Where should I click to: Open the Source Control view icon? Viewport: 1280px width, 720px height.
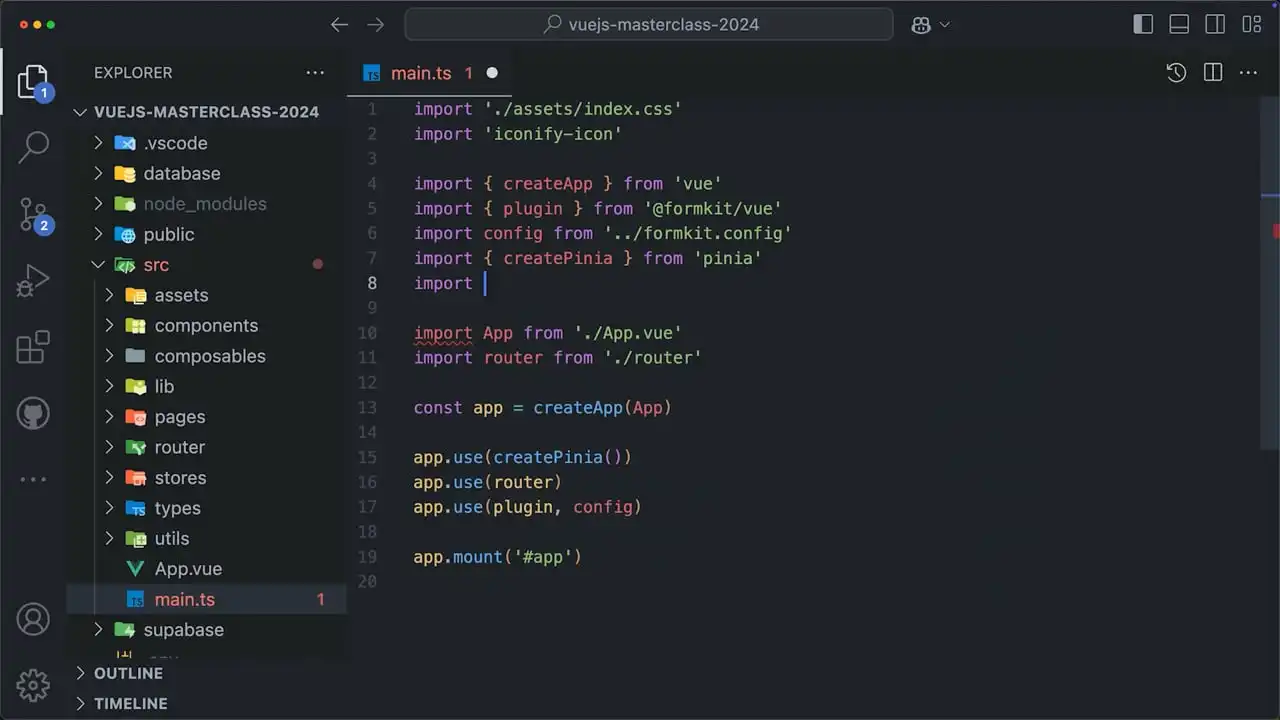point(33,215)
